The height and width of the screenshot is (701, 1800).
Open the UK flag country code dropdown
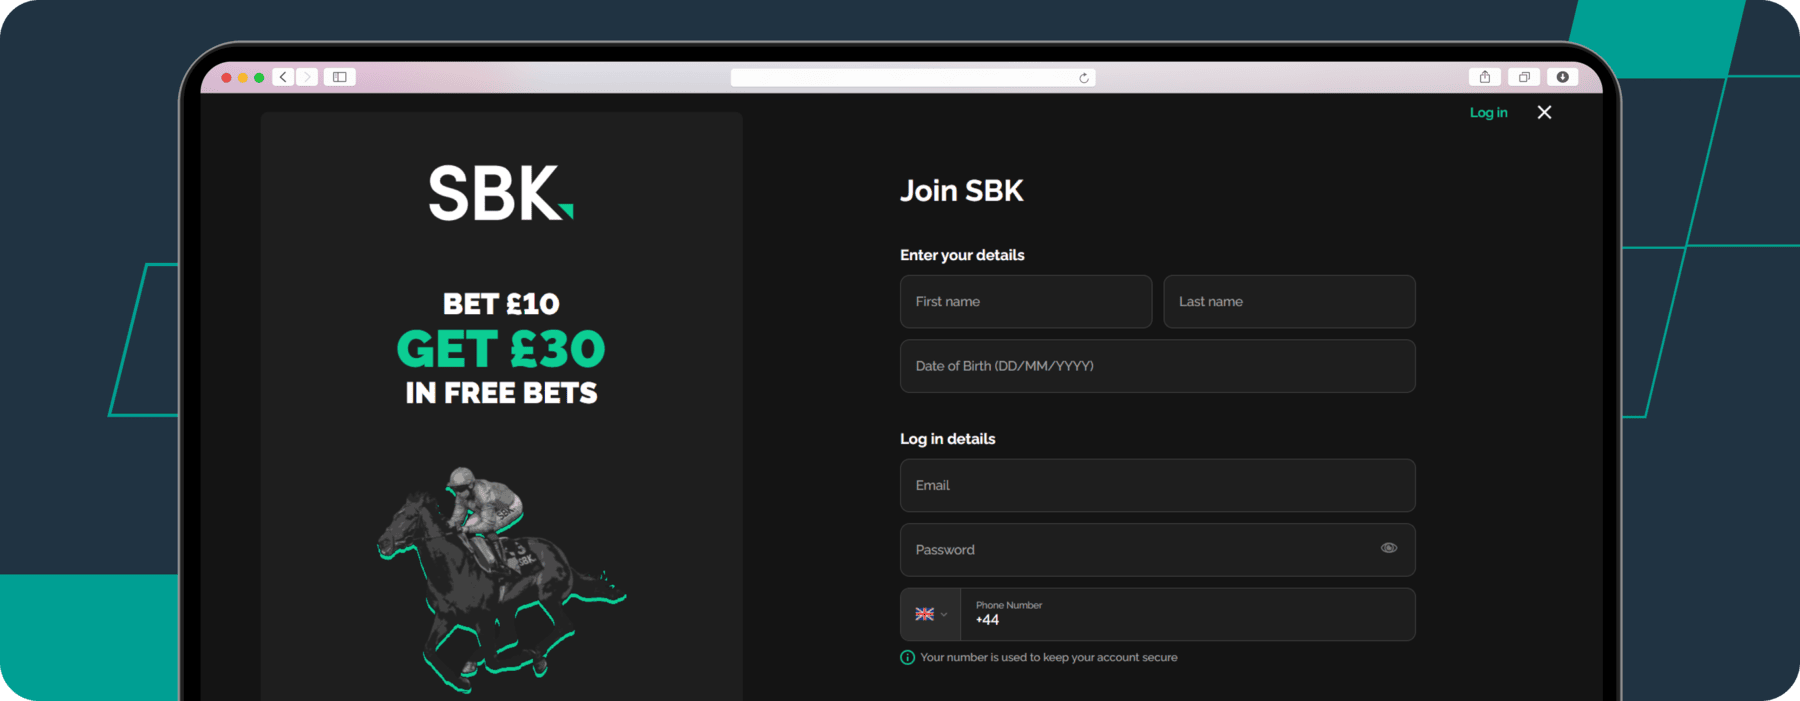(x=930, y=614)
